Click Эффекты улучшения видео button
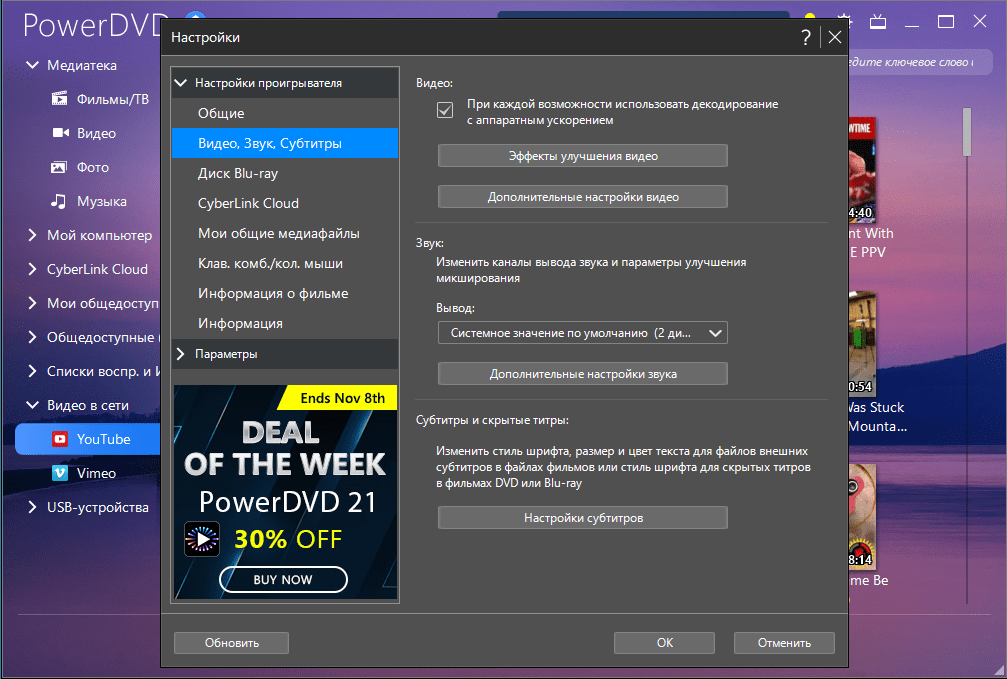 point(582,156)
